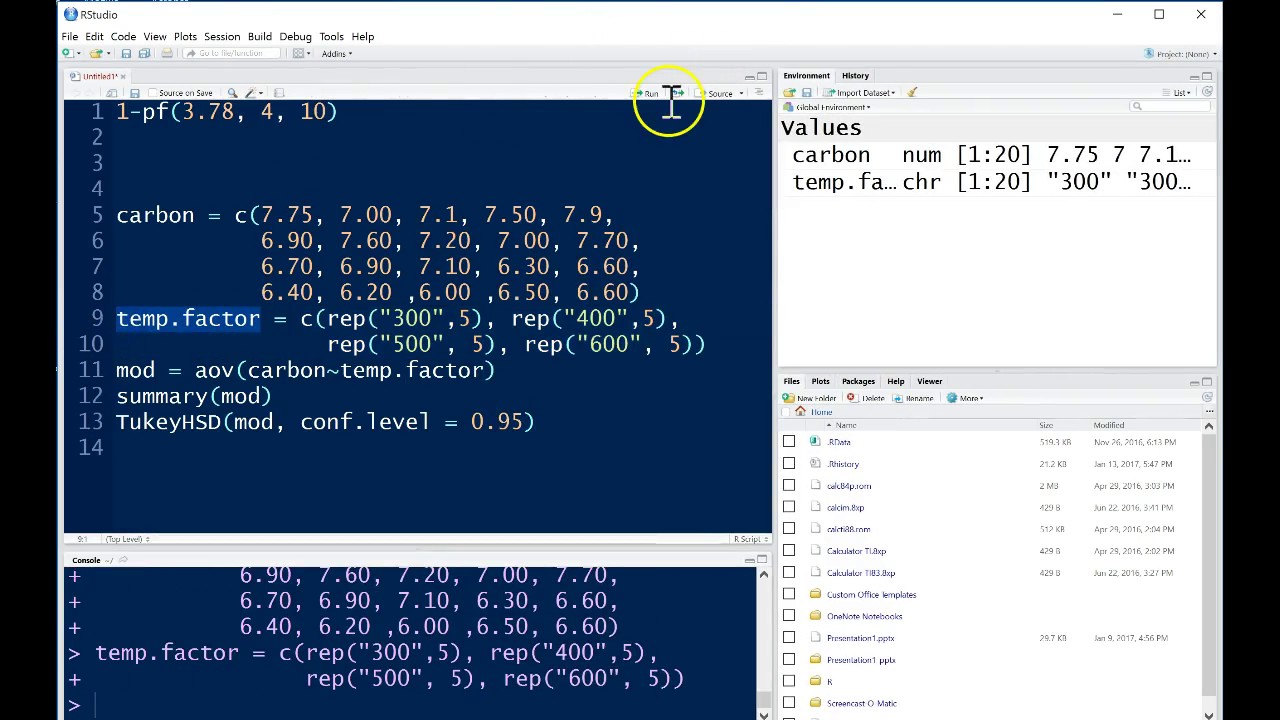Maximize the Environment pane
Image resolution: width=1280 pixels, height=720 pixels.
[x=1207, y=76]
